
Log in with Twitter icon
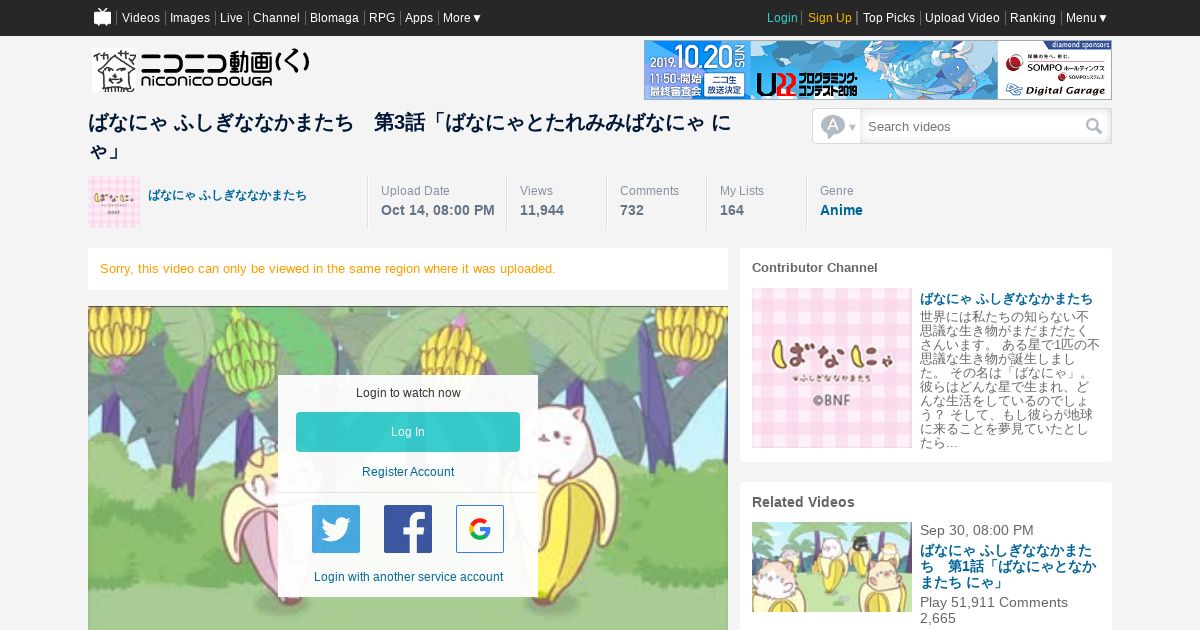[x=336, y=529]
